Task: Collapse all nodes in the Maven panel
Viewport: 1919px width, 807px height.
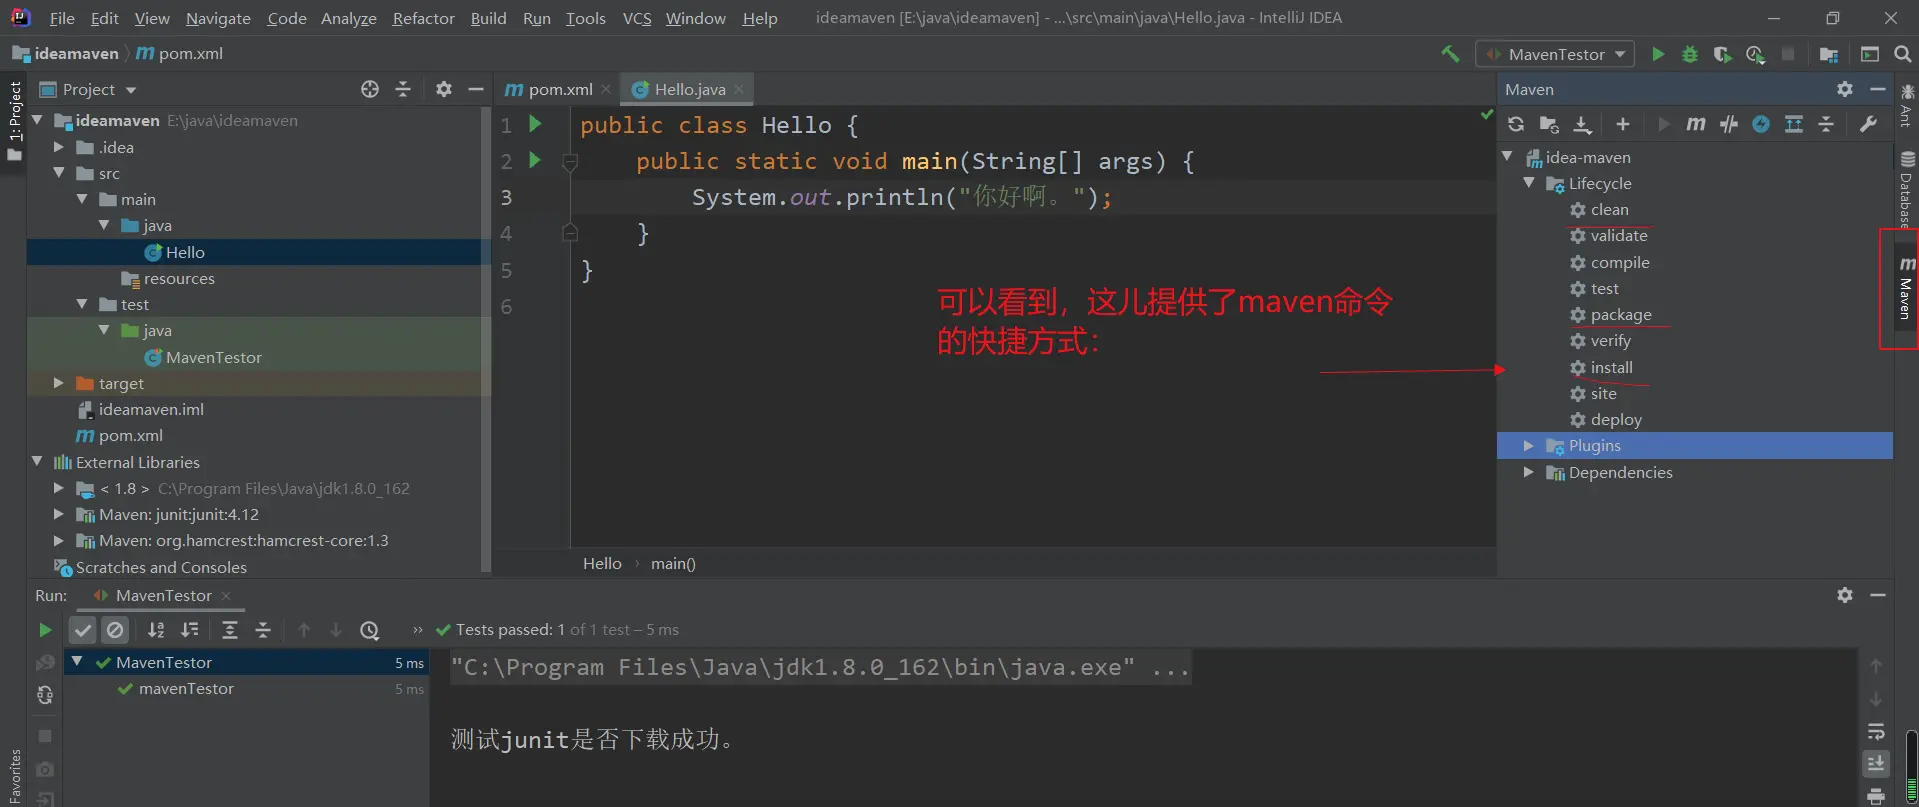Action: click(x=1826, y=124)
